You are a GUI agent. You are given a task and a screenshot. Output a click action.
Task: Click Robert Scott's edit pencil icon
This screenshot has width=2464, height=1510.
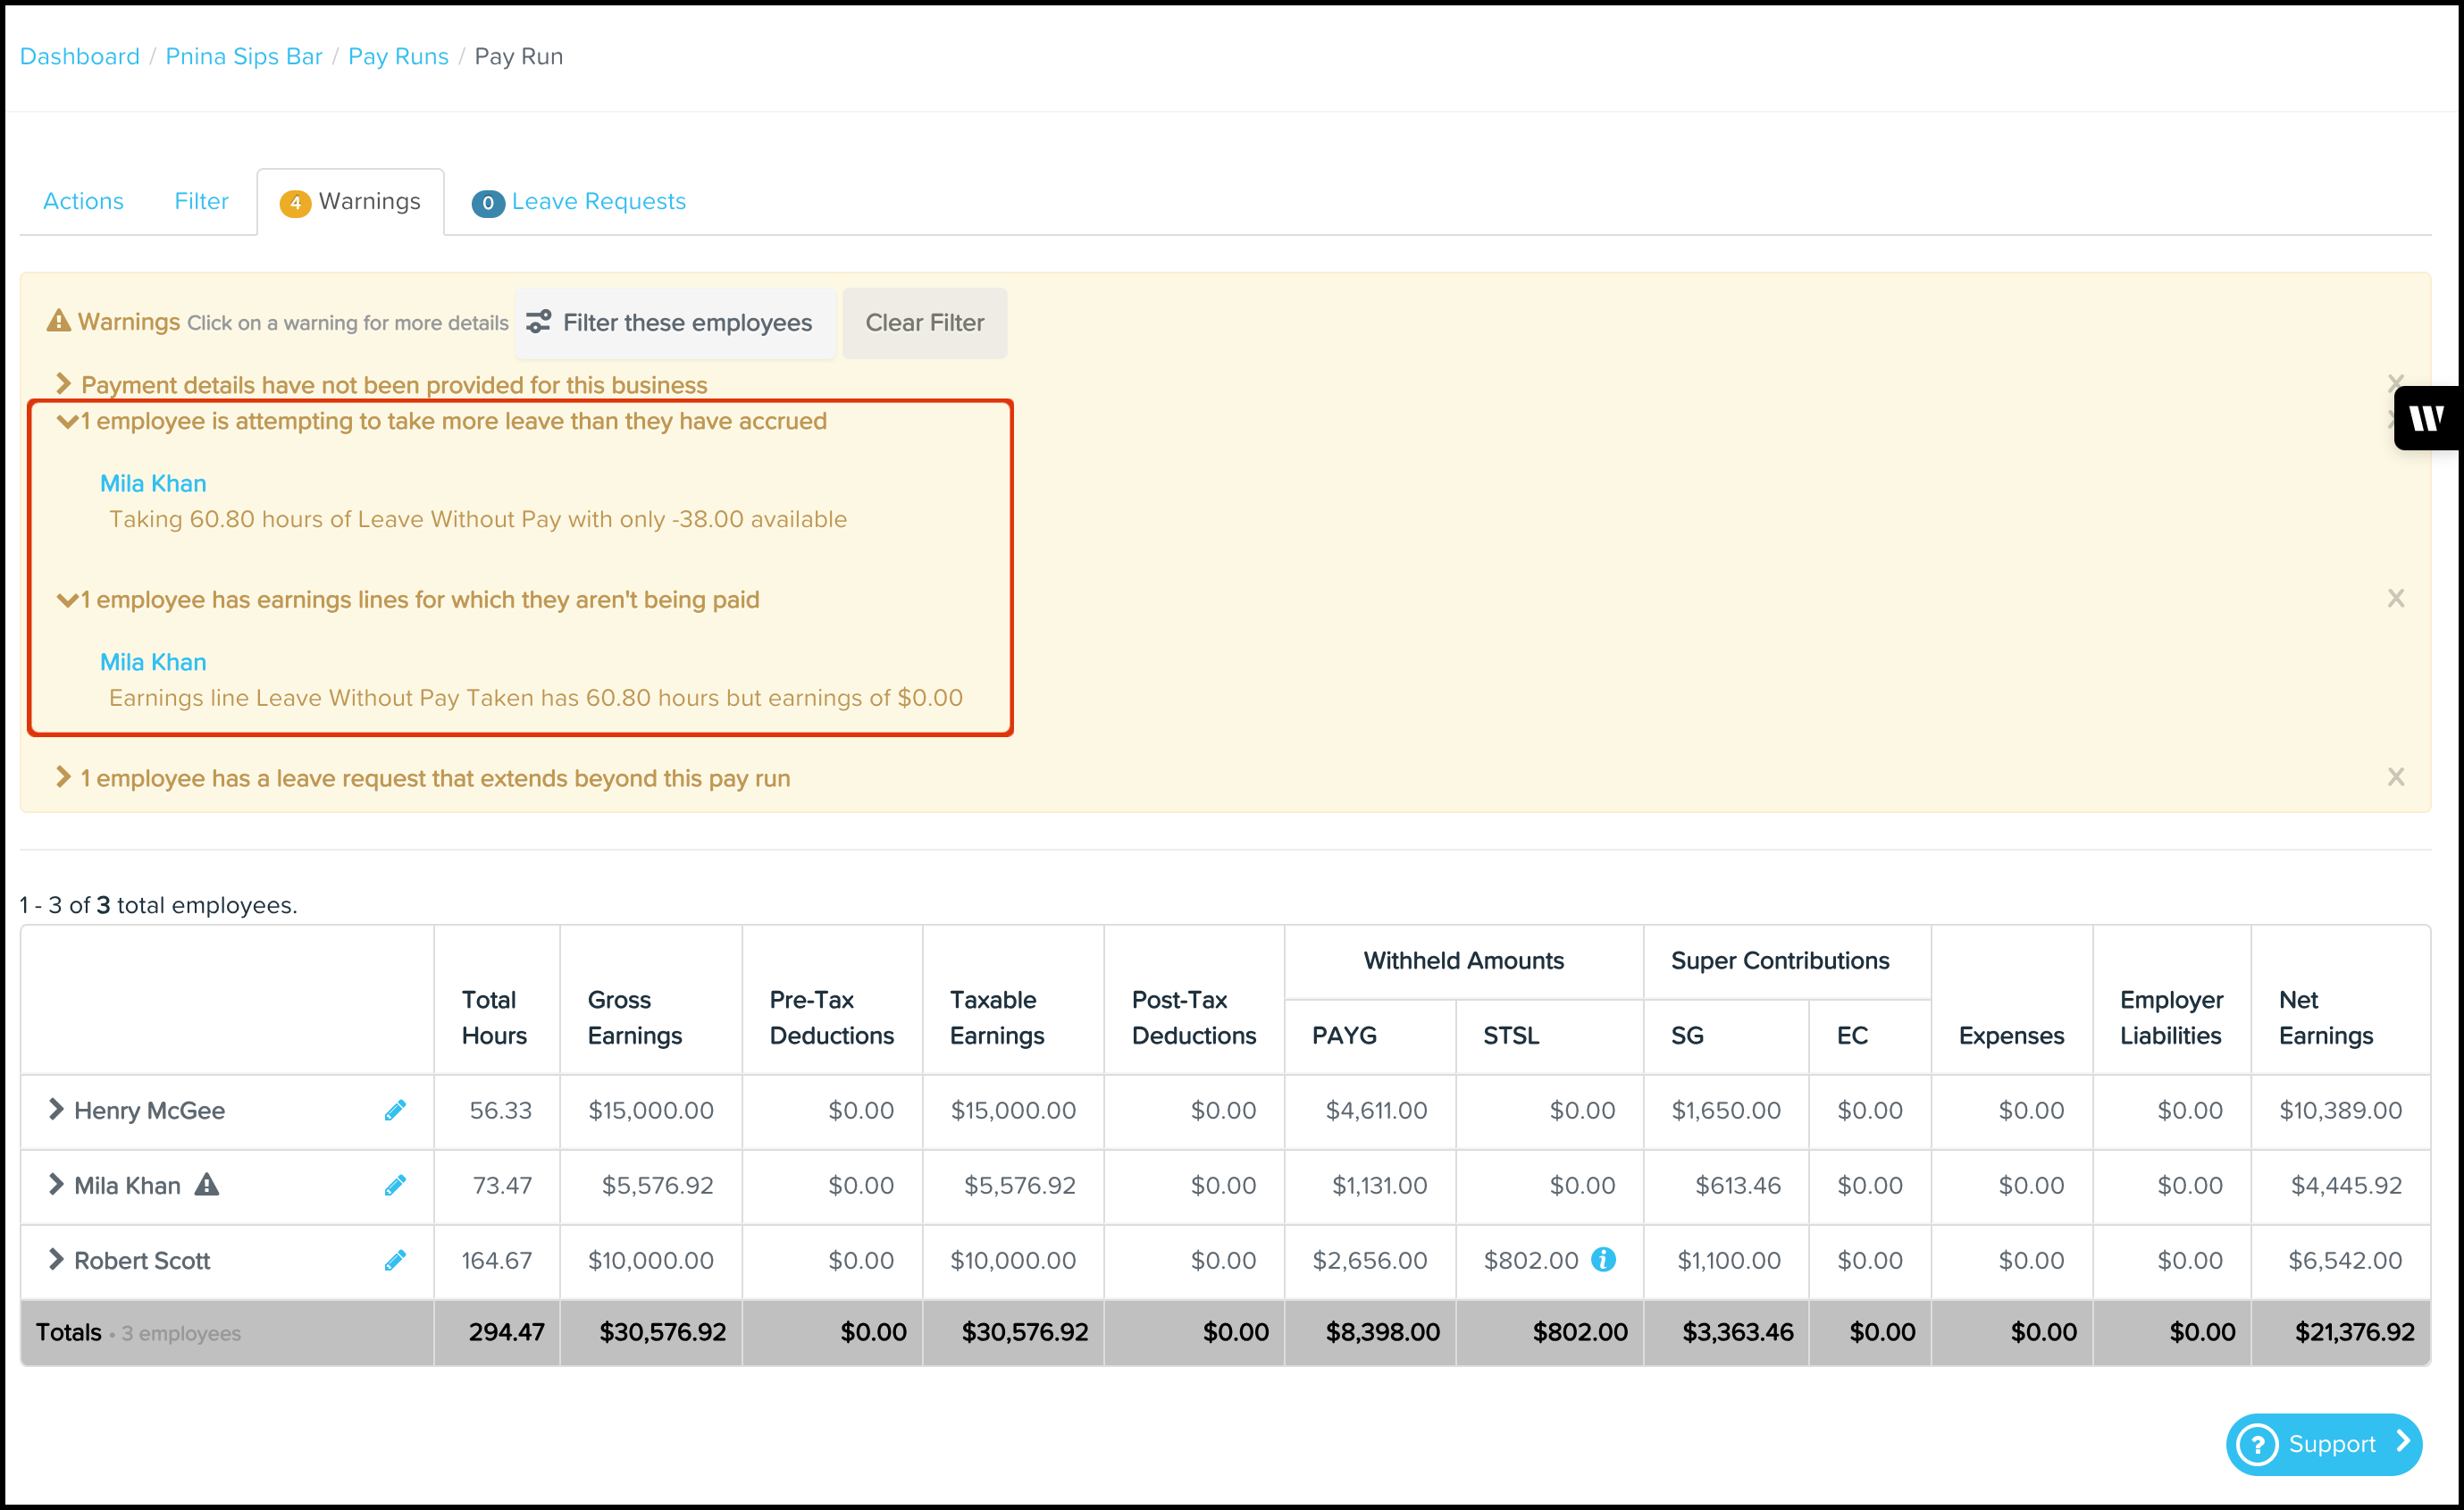(x=395, y=1260)
